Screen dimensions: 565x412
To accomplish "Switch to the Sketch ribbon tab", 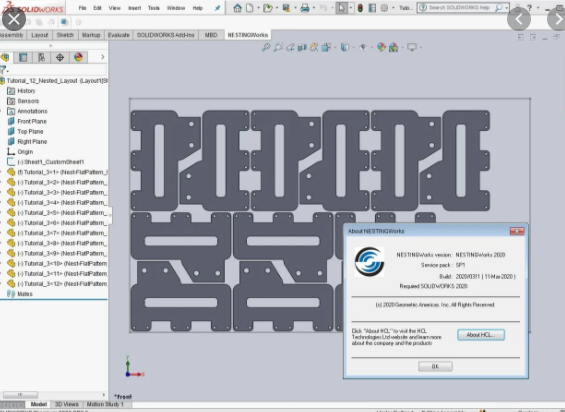I will (x=65, y=35).
